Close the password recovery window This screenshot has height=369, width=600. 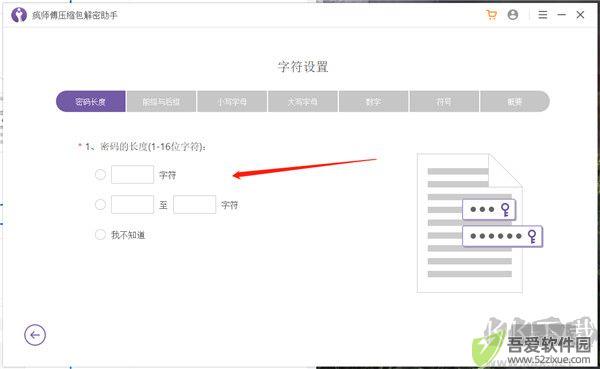tap(580, 15)
